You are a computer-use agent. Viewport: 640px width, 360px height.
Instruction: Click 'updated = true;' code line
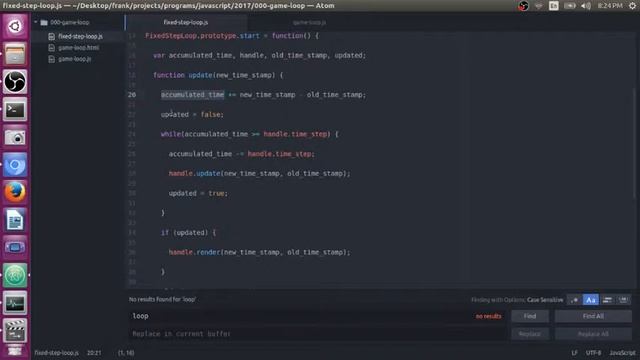click(x=198, y=193)
